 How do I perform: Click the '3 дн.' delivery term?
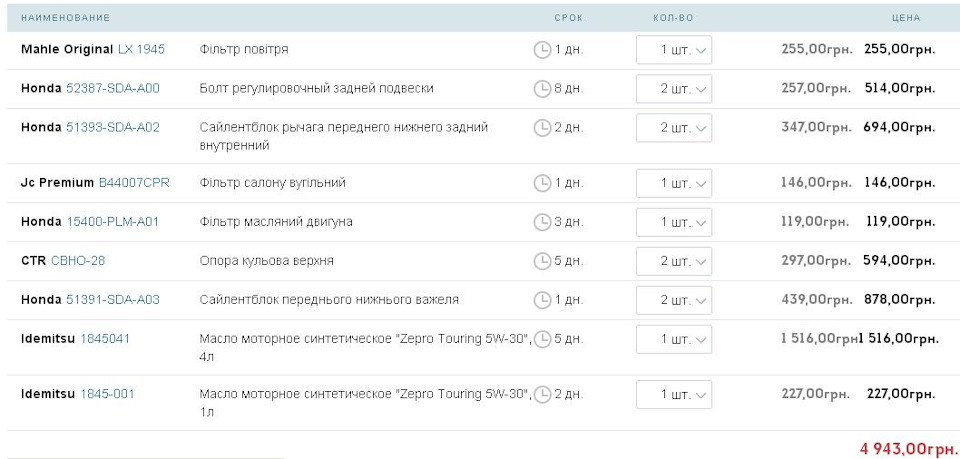point(569,222)
